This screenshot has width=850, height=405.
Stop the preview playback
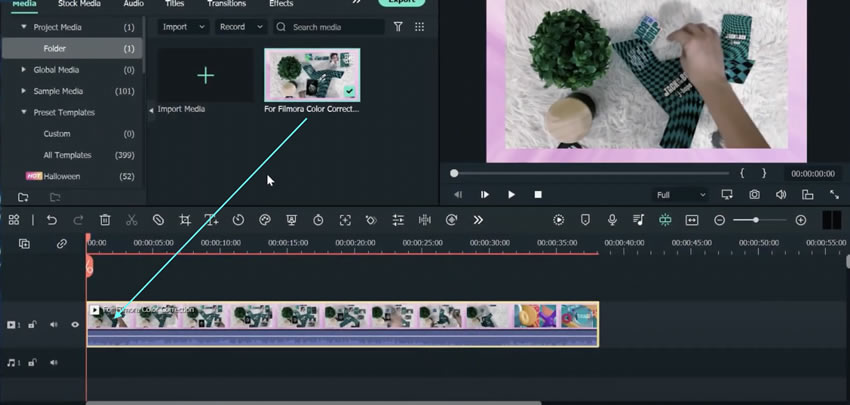tap(538, 195)
